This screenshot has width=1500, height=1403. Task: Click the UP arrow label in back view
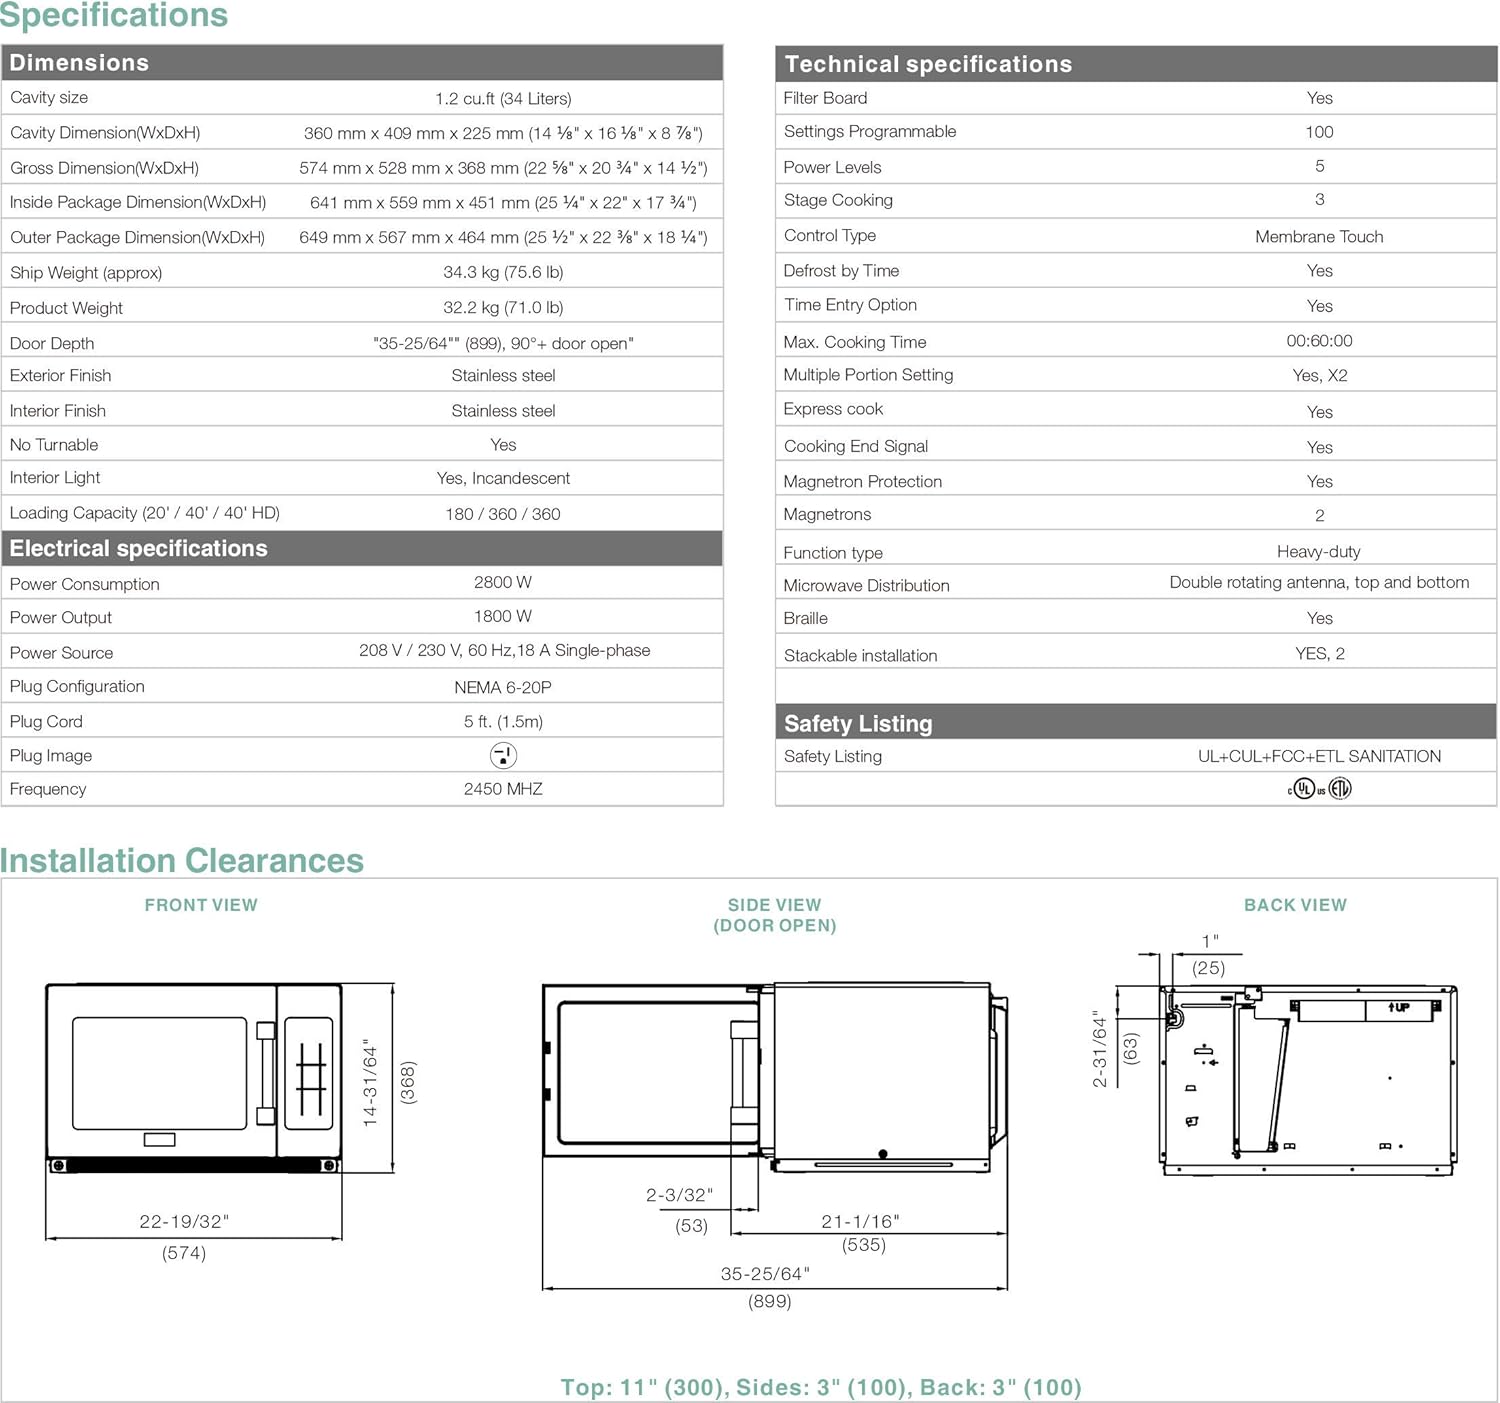(x=1399, y=1007)
